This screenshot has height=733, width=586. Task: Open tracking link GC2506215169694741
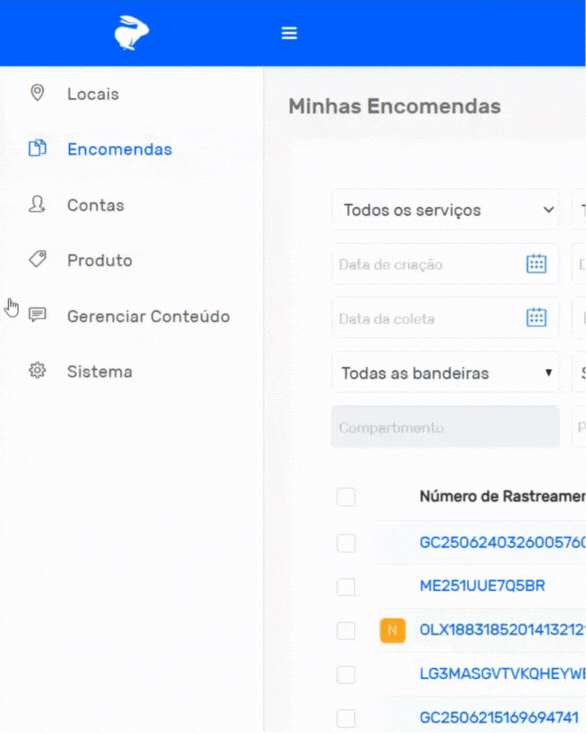(499, 718)
